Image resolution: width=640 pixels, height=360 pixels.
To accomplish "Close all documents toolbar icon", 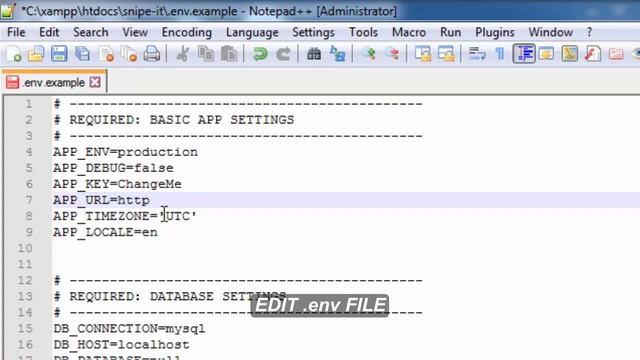I will click(129, 54).
